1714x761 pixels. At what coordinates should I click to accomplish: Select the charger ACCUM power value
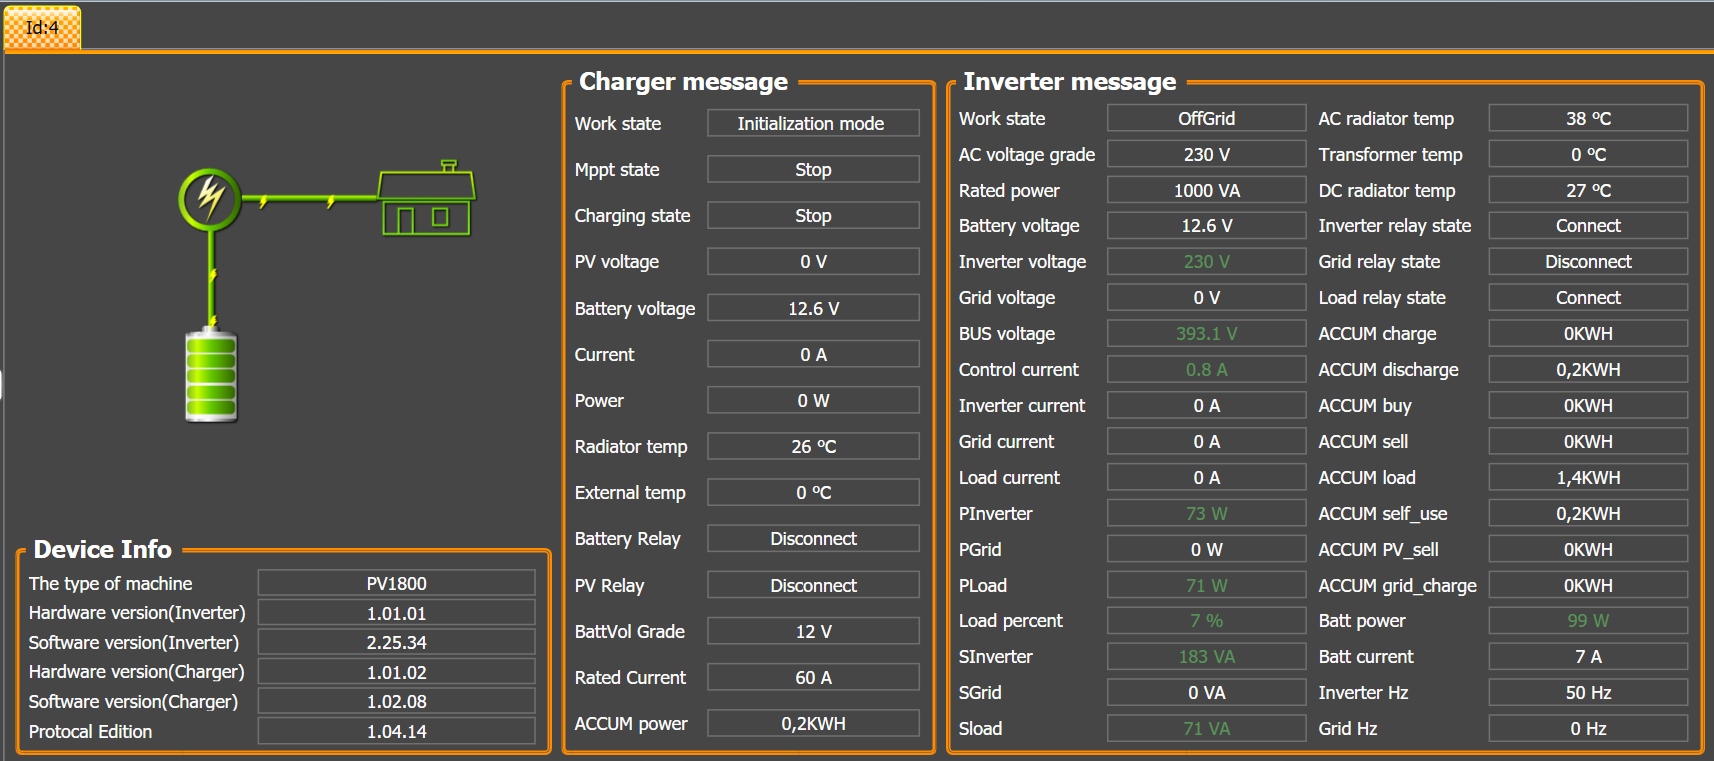click(x=812, y=724)
